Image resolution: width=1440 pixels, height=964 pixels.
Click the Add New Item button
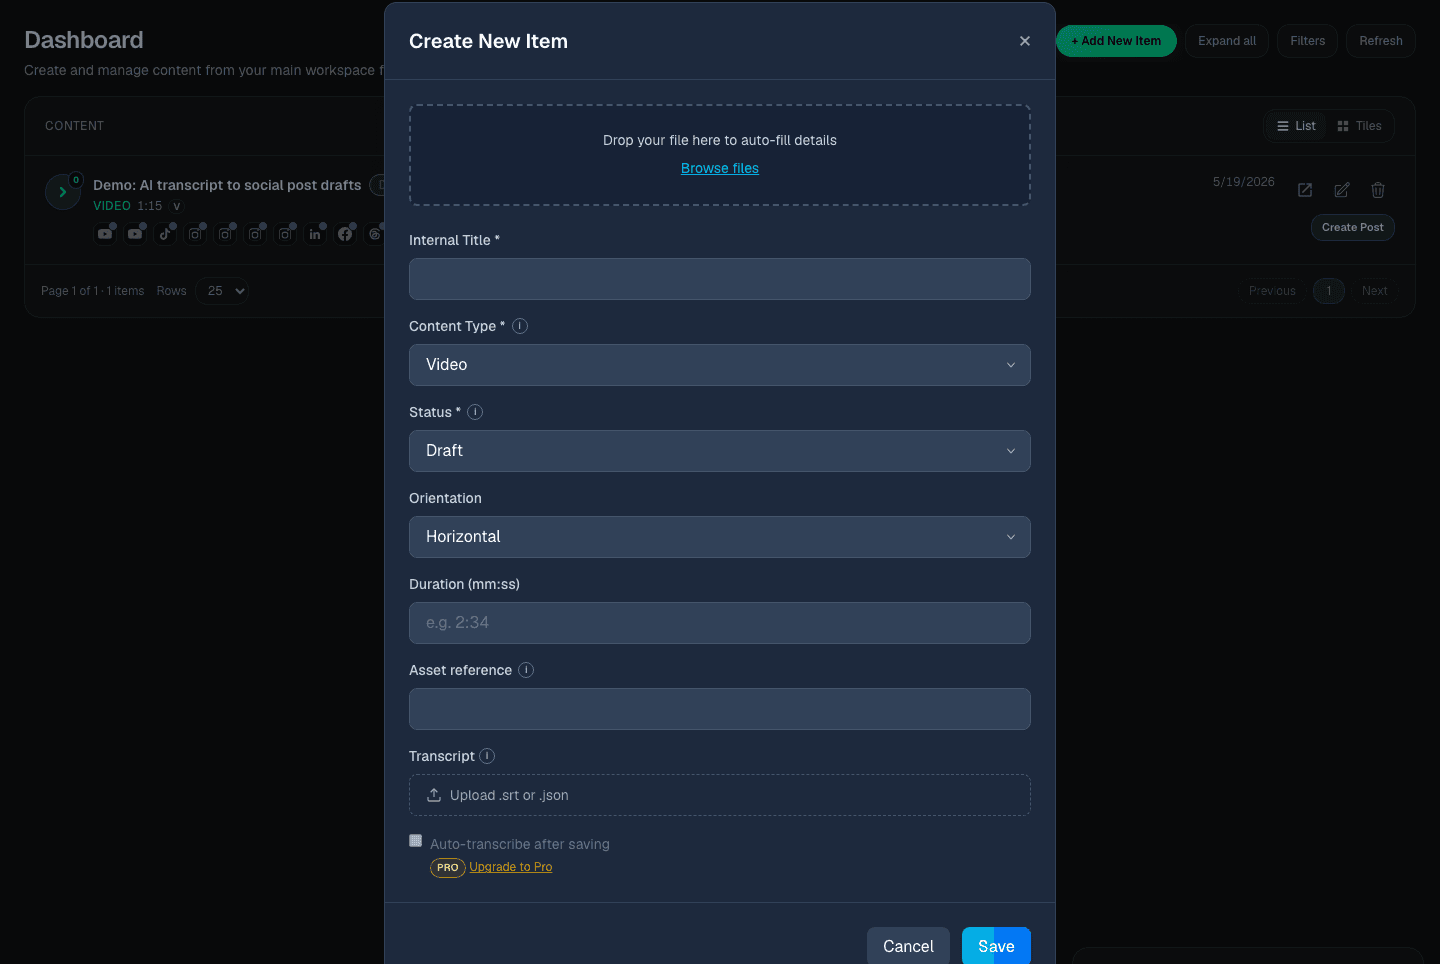click(x=1116, y=41)
